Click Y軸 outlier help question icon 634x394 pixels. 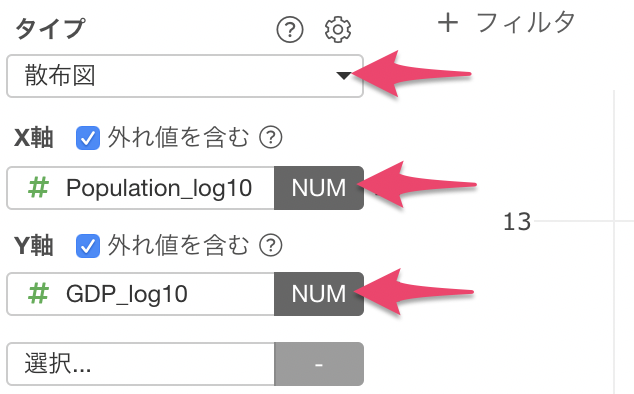coord(271,245)
